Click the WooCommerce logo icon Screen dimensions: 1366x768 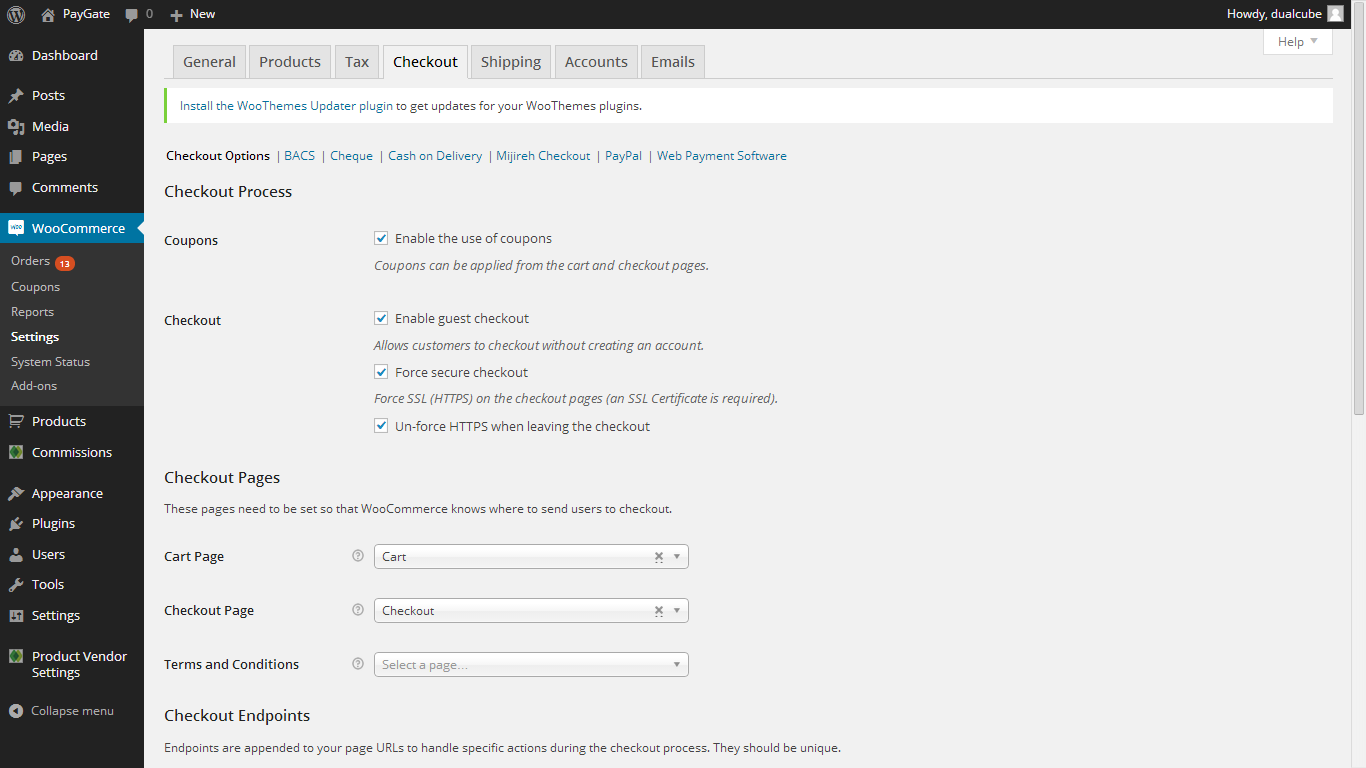[16, 228]
